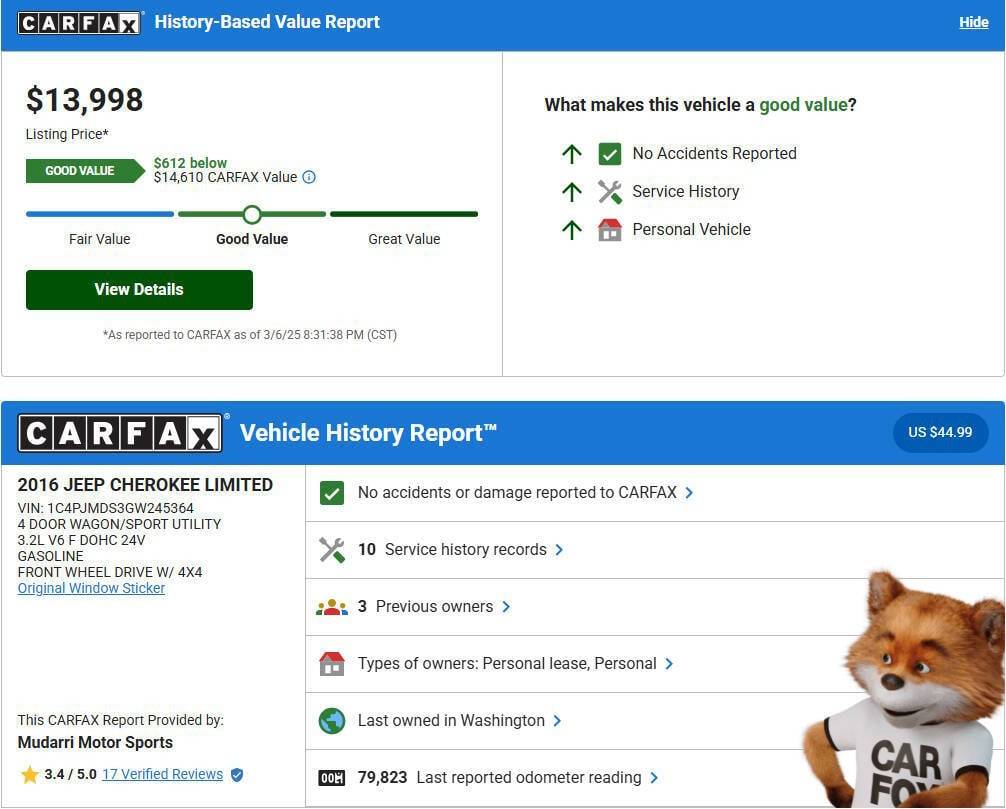Click the 2016 JEEP CHEROKEE LIMITED heading
Image resolution: width=1006 pixels, height=809 pixels.
[x=145, y=485]
